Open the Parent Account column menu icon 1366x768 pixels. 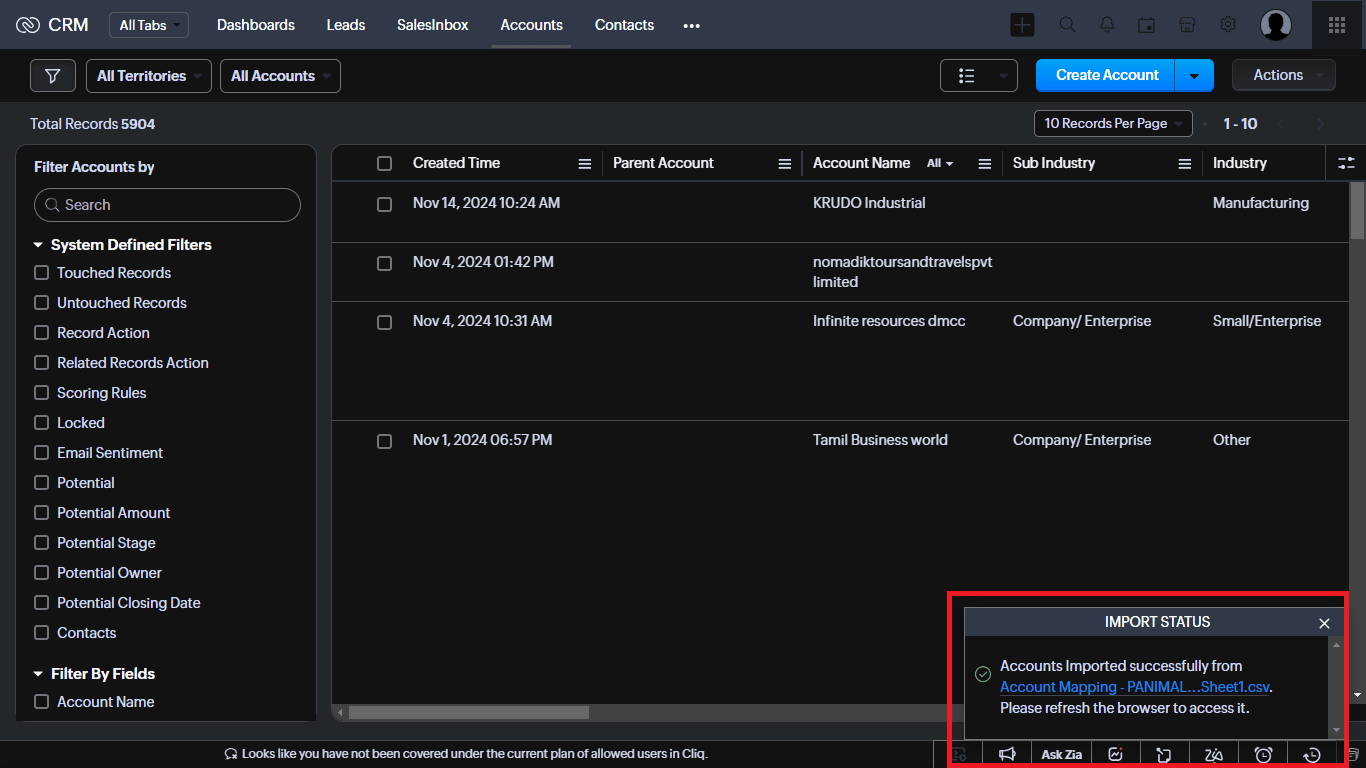[785, 164]
